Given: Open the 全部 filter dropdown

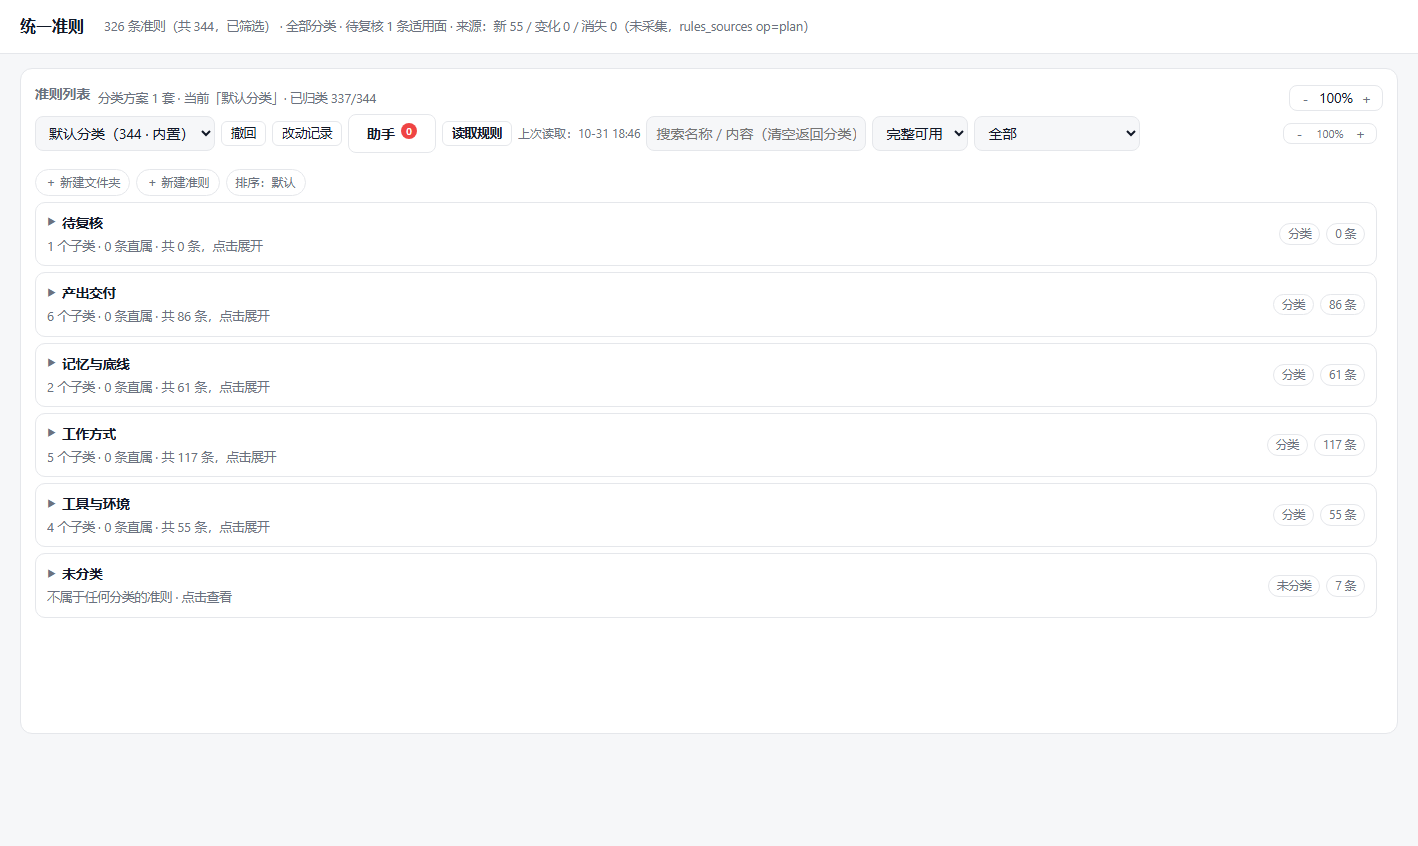Looking at the screenshot, I should pos(1057,133).
